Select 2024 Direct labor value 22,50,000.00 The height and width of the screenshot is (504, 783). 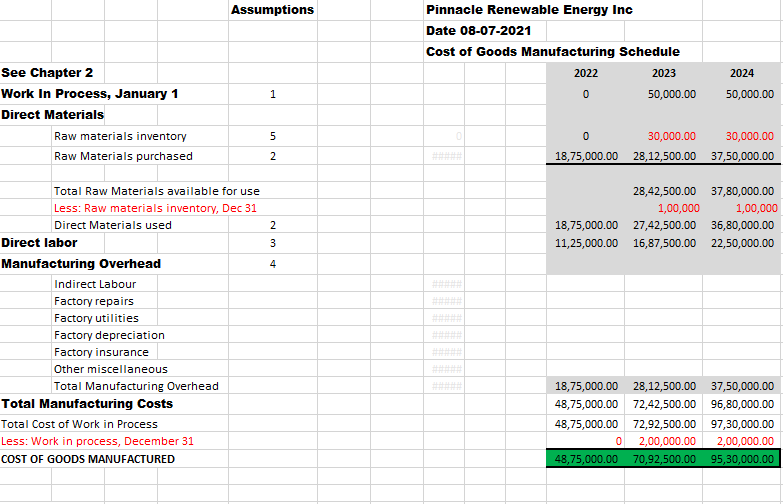(742, 243)
